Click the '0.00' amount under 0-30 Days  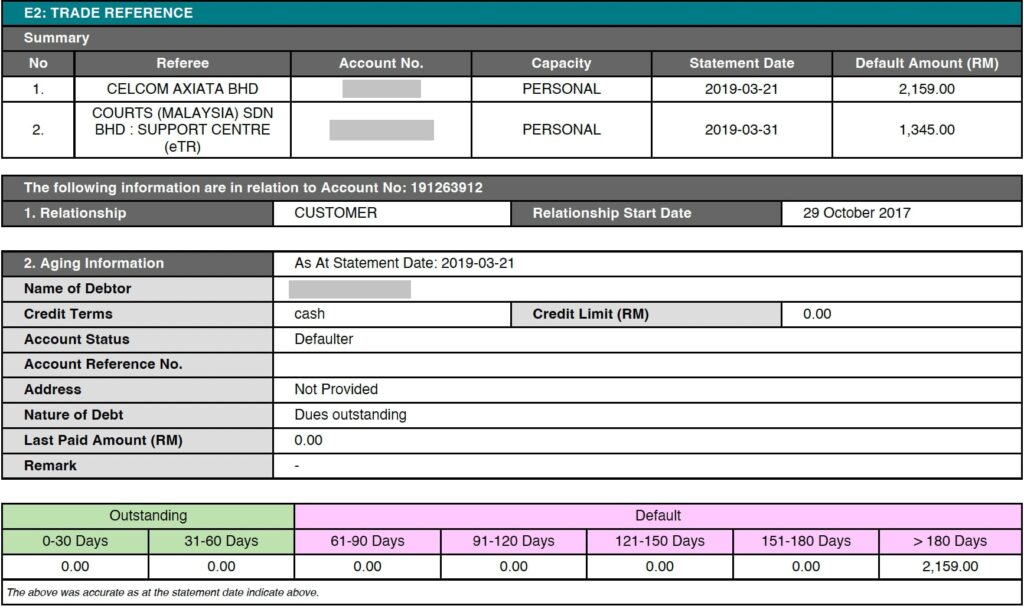[75, 567]
